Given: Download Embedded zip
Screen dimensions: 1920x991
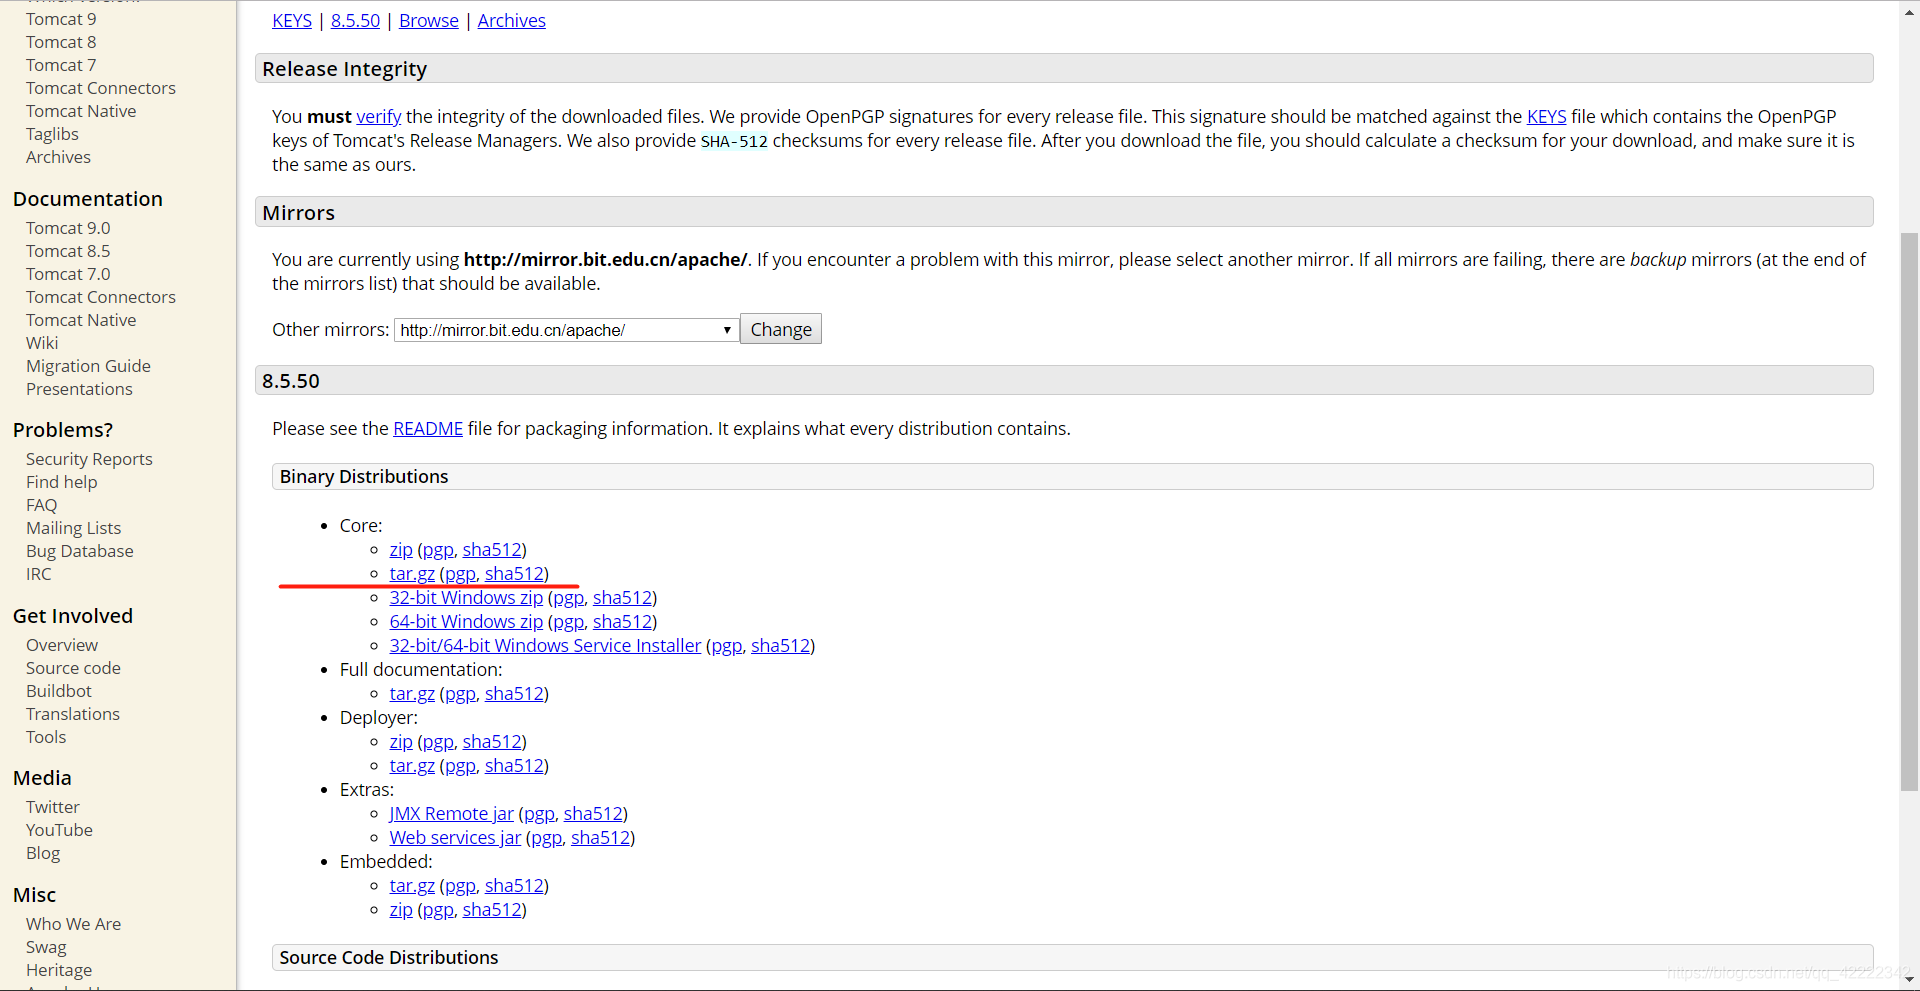Looking at the screenshot, I should point(401,910).
